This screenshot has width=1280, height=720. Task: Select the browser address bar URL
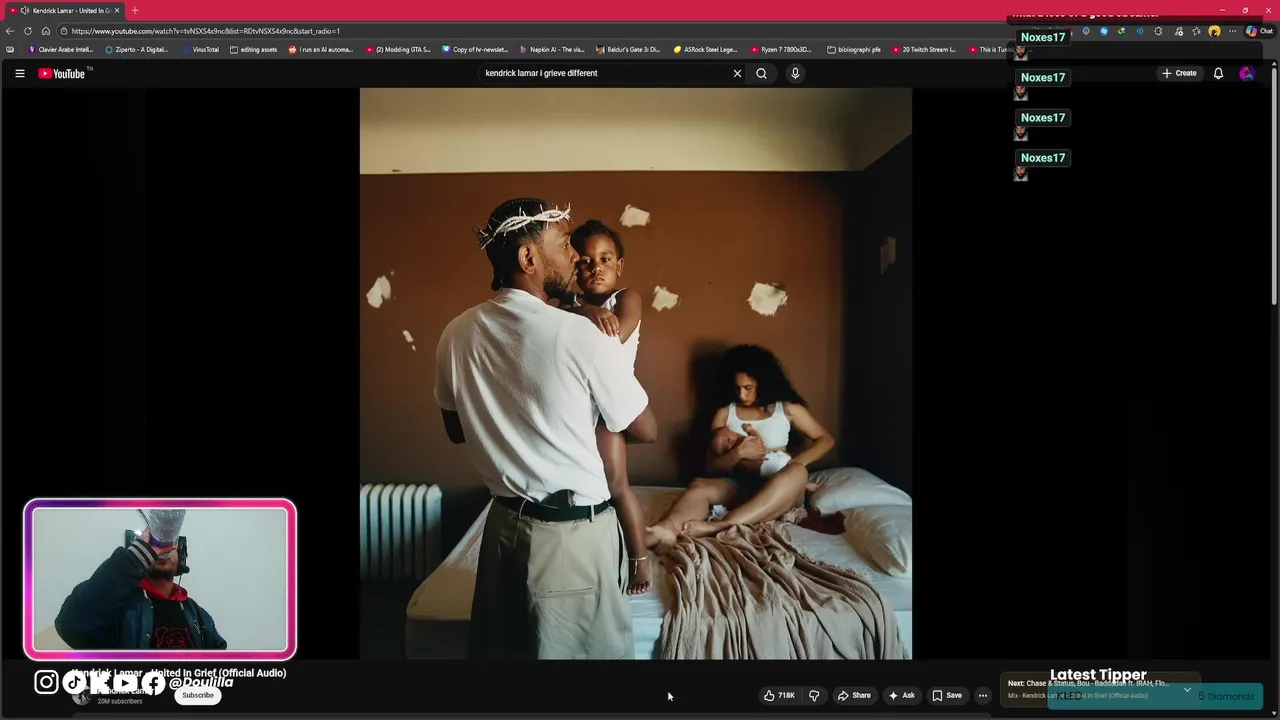tap(206, 31)
